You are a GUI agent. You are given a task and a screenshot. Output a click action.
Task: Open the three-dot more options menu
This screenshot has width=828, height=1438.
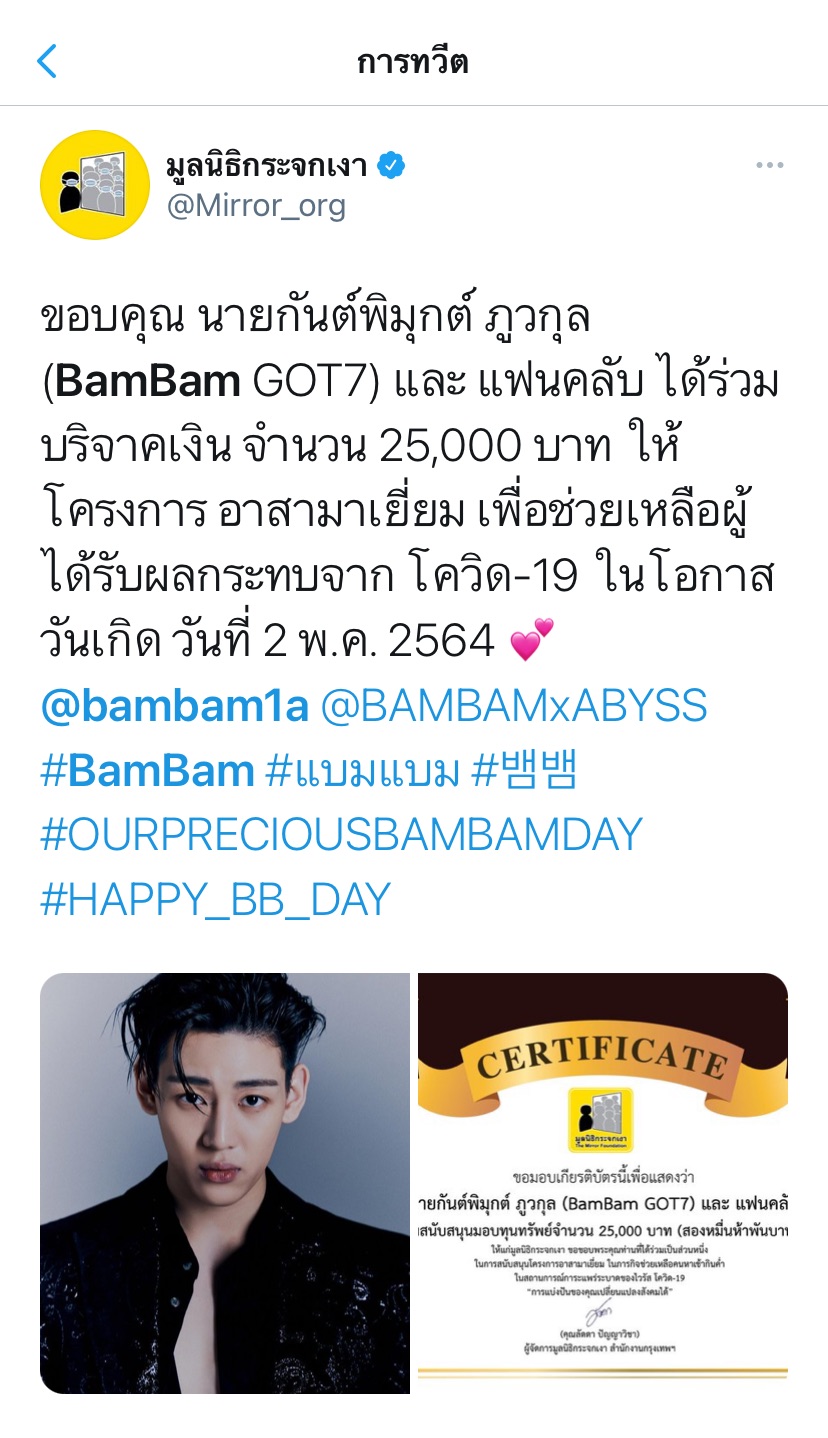tap(769, 165)
